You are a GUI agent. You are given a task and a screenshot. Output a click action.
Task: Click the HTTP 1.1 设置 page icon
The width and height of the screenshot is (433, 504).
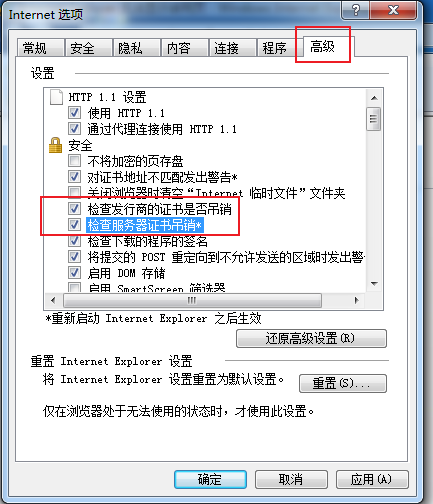click(x=56, y=97)
